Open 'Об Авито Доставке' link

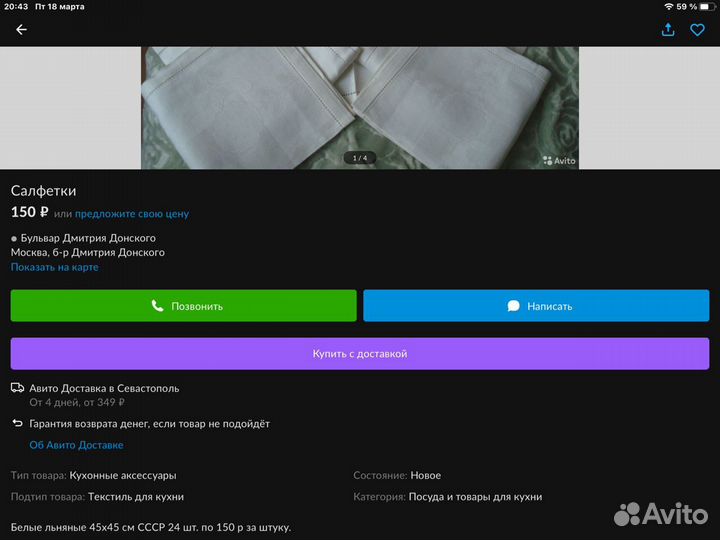[76, 445]
